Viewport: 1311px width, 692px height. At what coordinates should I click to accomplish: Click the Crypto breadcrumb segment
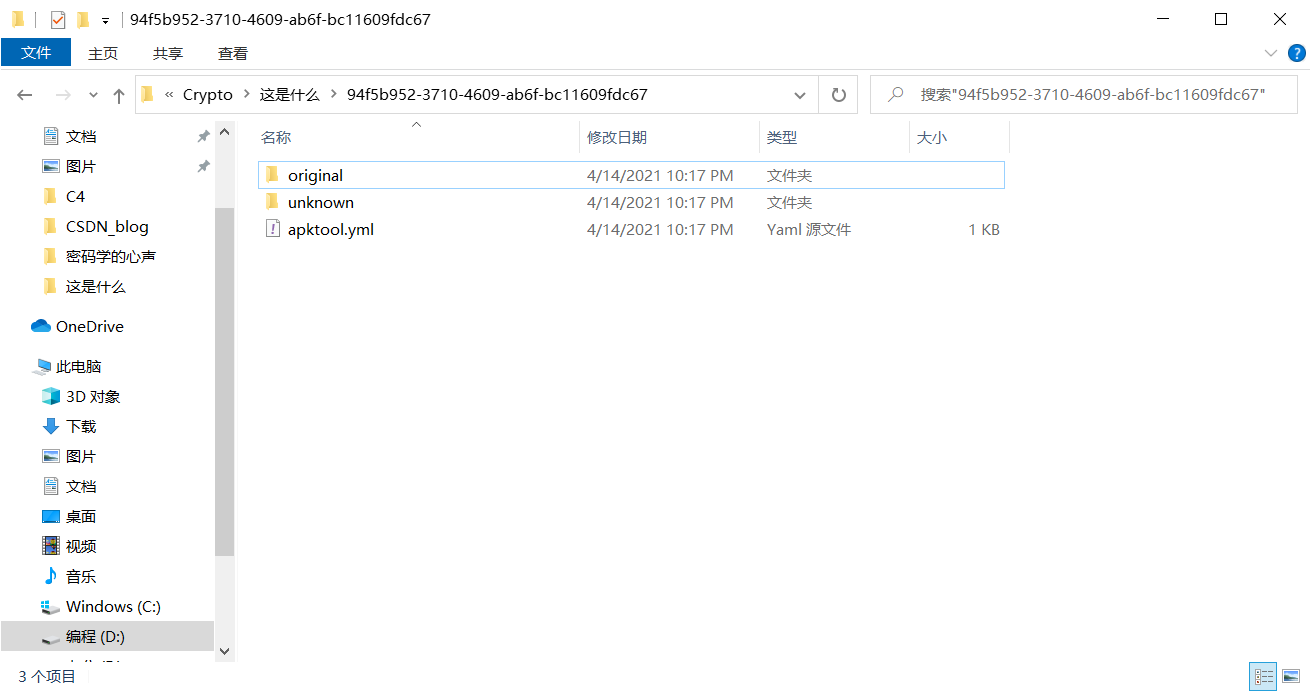click(x=208, y=95)
